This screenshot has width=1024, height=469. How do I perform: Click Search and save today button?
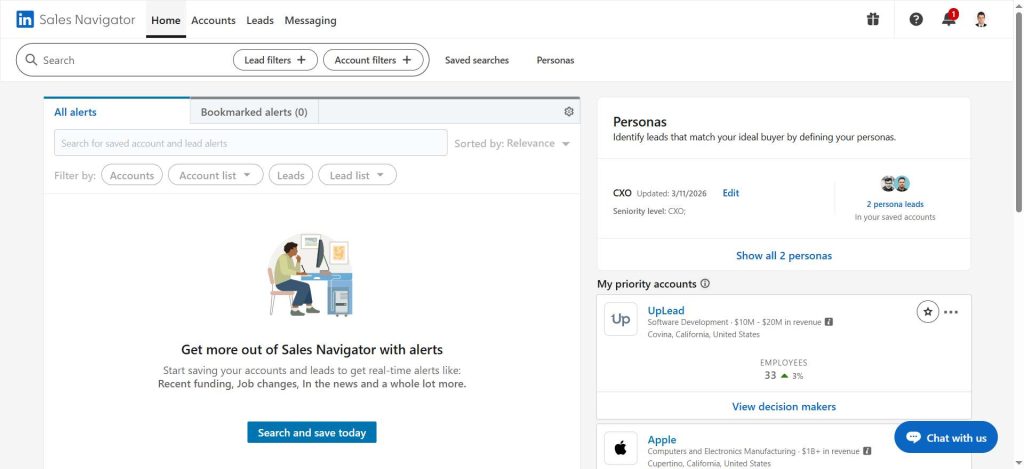[x=312, y=432]
